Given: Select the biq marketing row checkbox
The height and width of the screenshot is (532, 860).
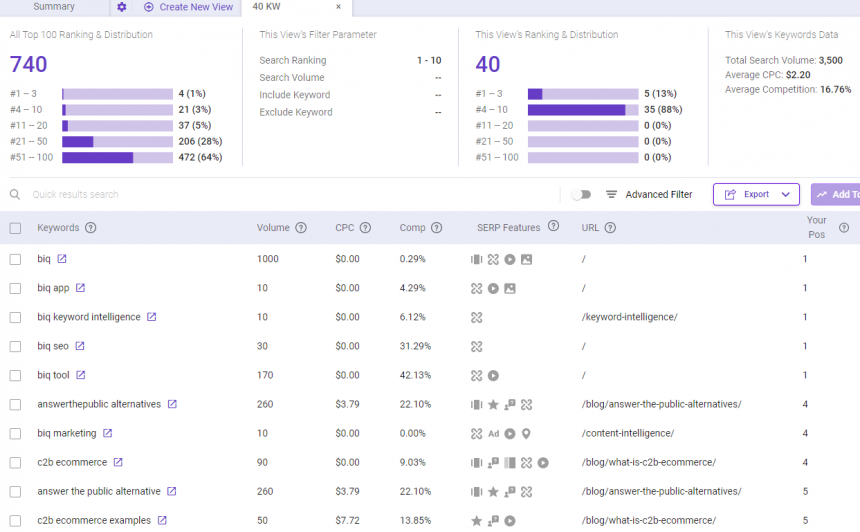Looking at the screenshot, I should (15, 434).
